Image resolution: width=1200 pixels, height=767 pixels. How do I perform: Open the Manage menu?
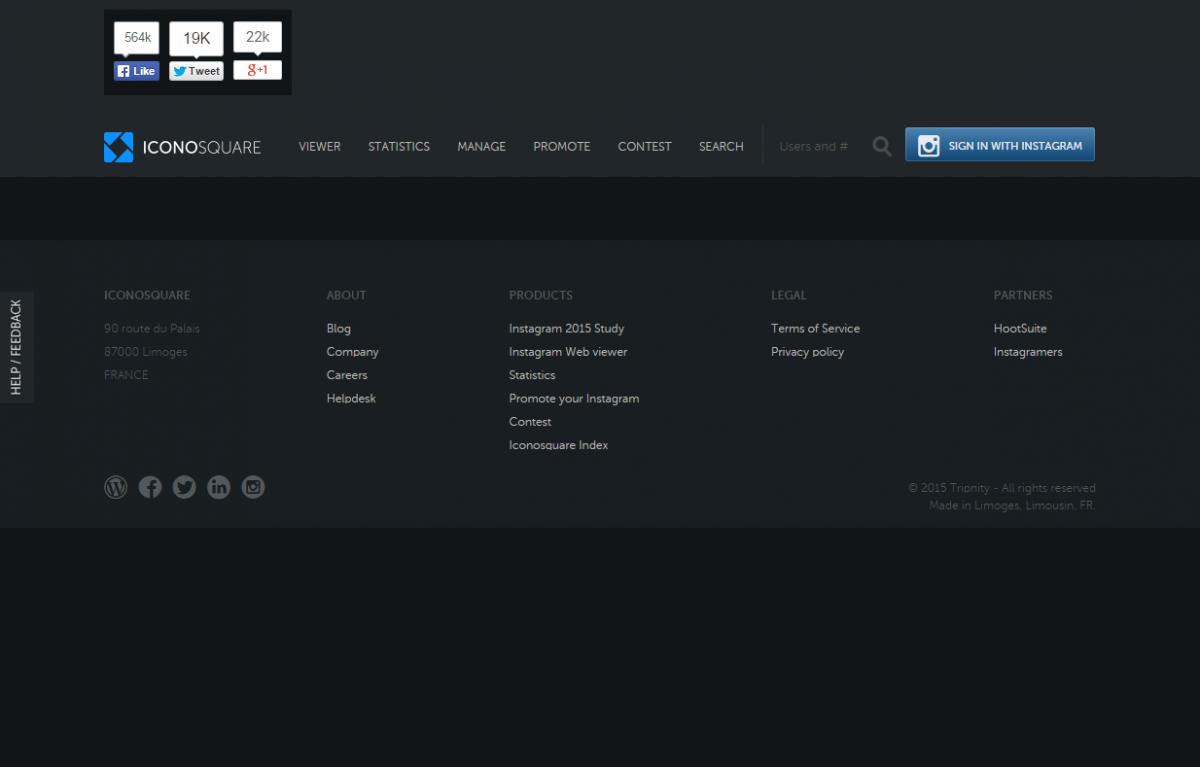pyautogui.click(x=482, y=146)
